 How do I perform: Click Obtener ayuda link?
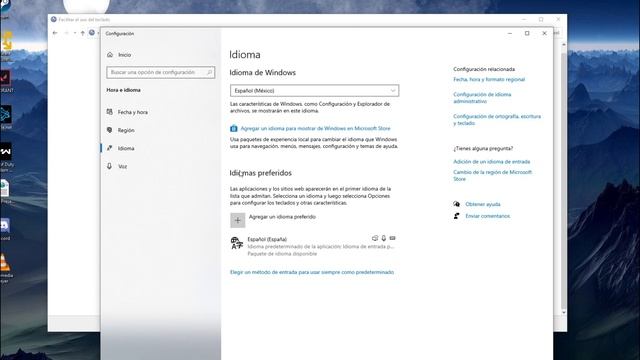point(482,204)
